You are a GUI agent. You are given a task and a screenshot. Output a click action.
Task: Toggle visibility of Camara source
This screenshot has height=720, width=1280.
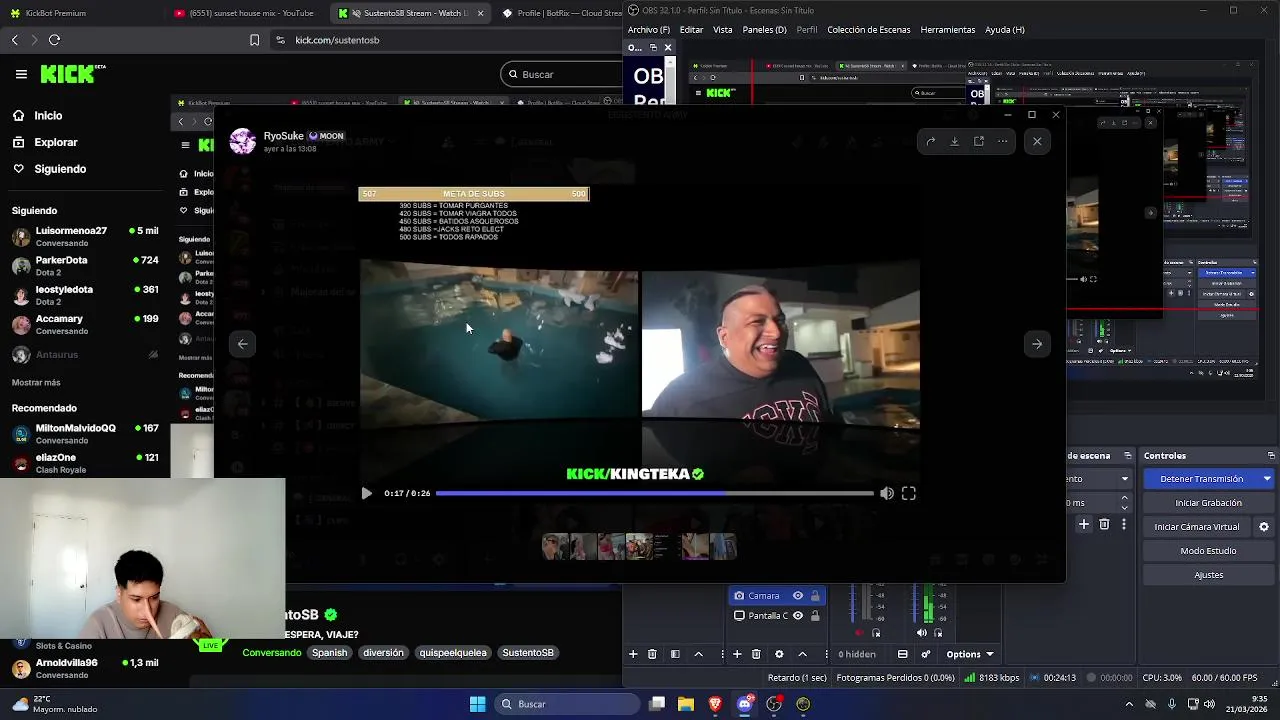[797, 596]
